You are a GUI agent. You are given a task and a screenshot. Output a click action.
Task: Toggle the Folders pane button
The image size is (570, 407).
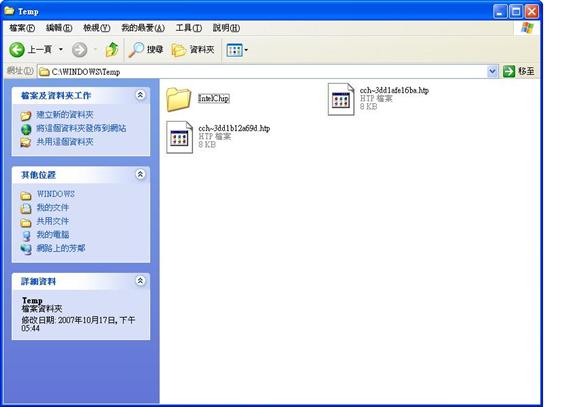193,50
